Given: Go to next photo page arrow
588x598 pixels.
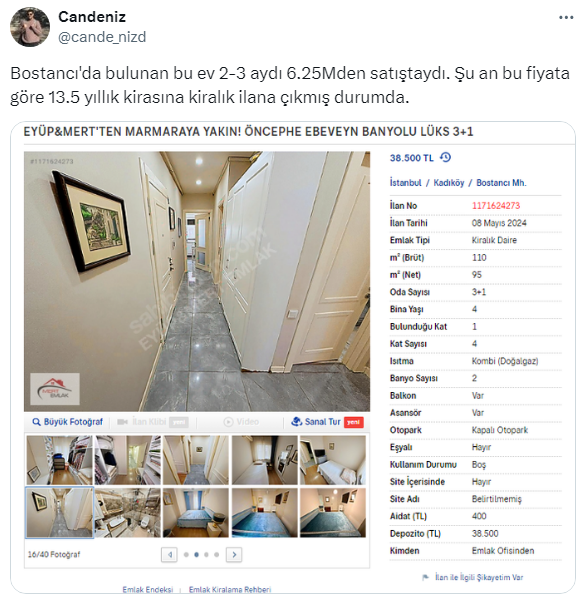Looking at the screenshot, I should point(234,555).
